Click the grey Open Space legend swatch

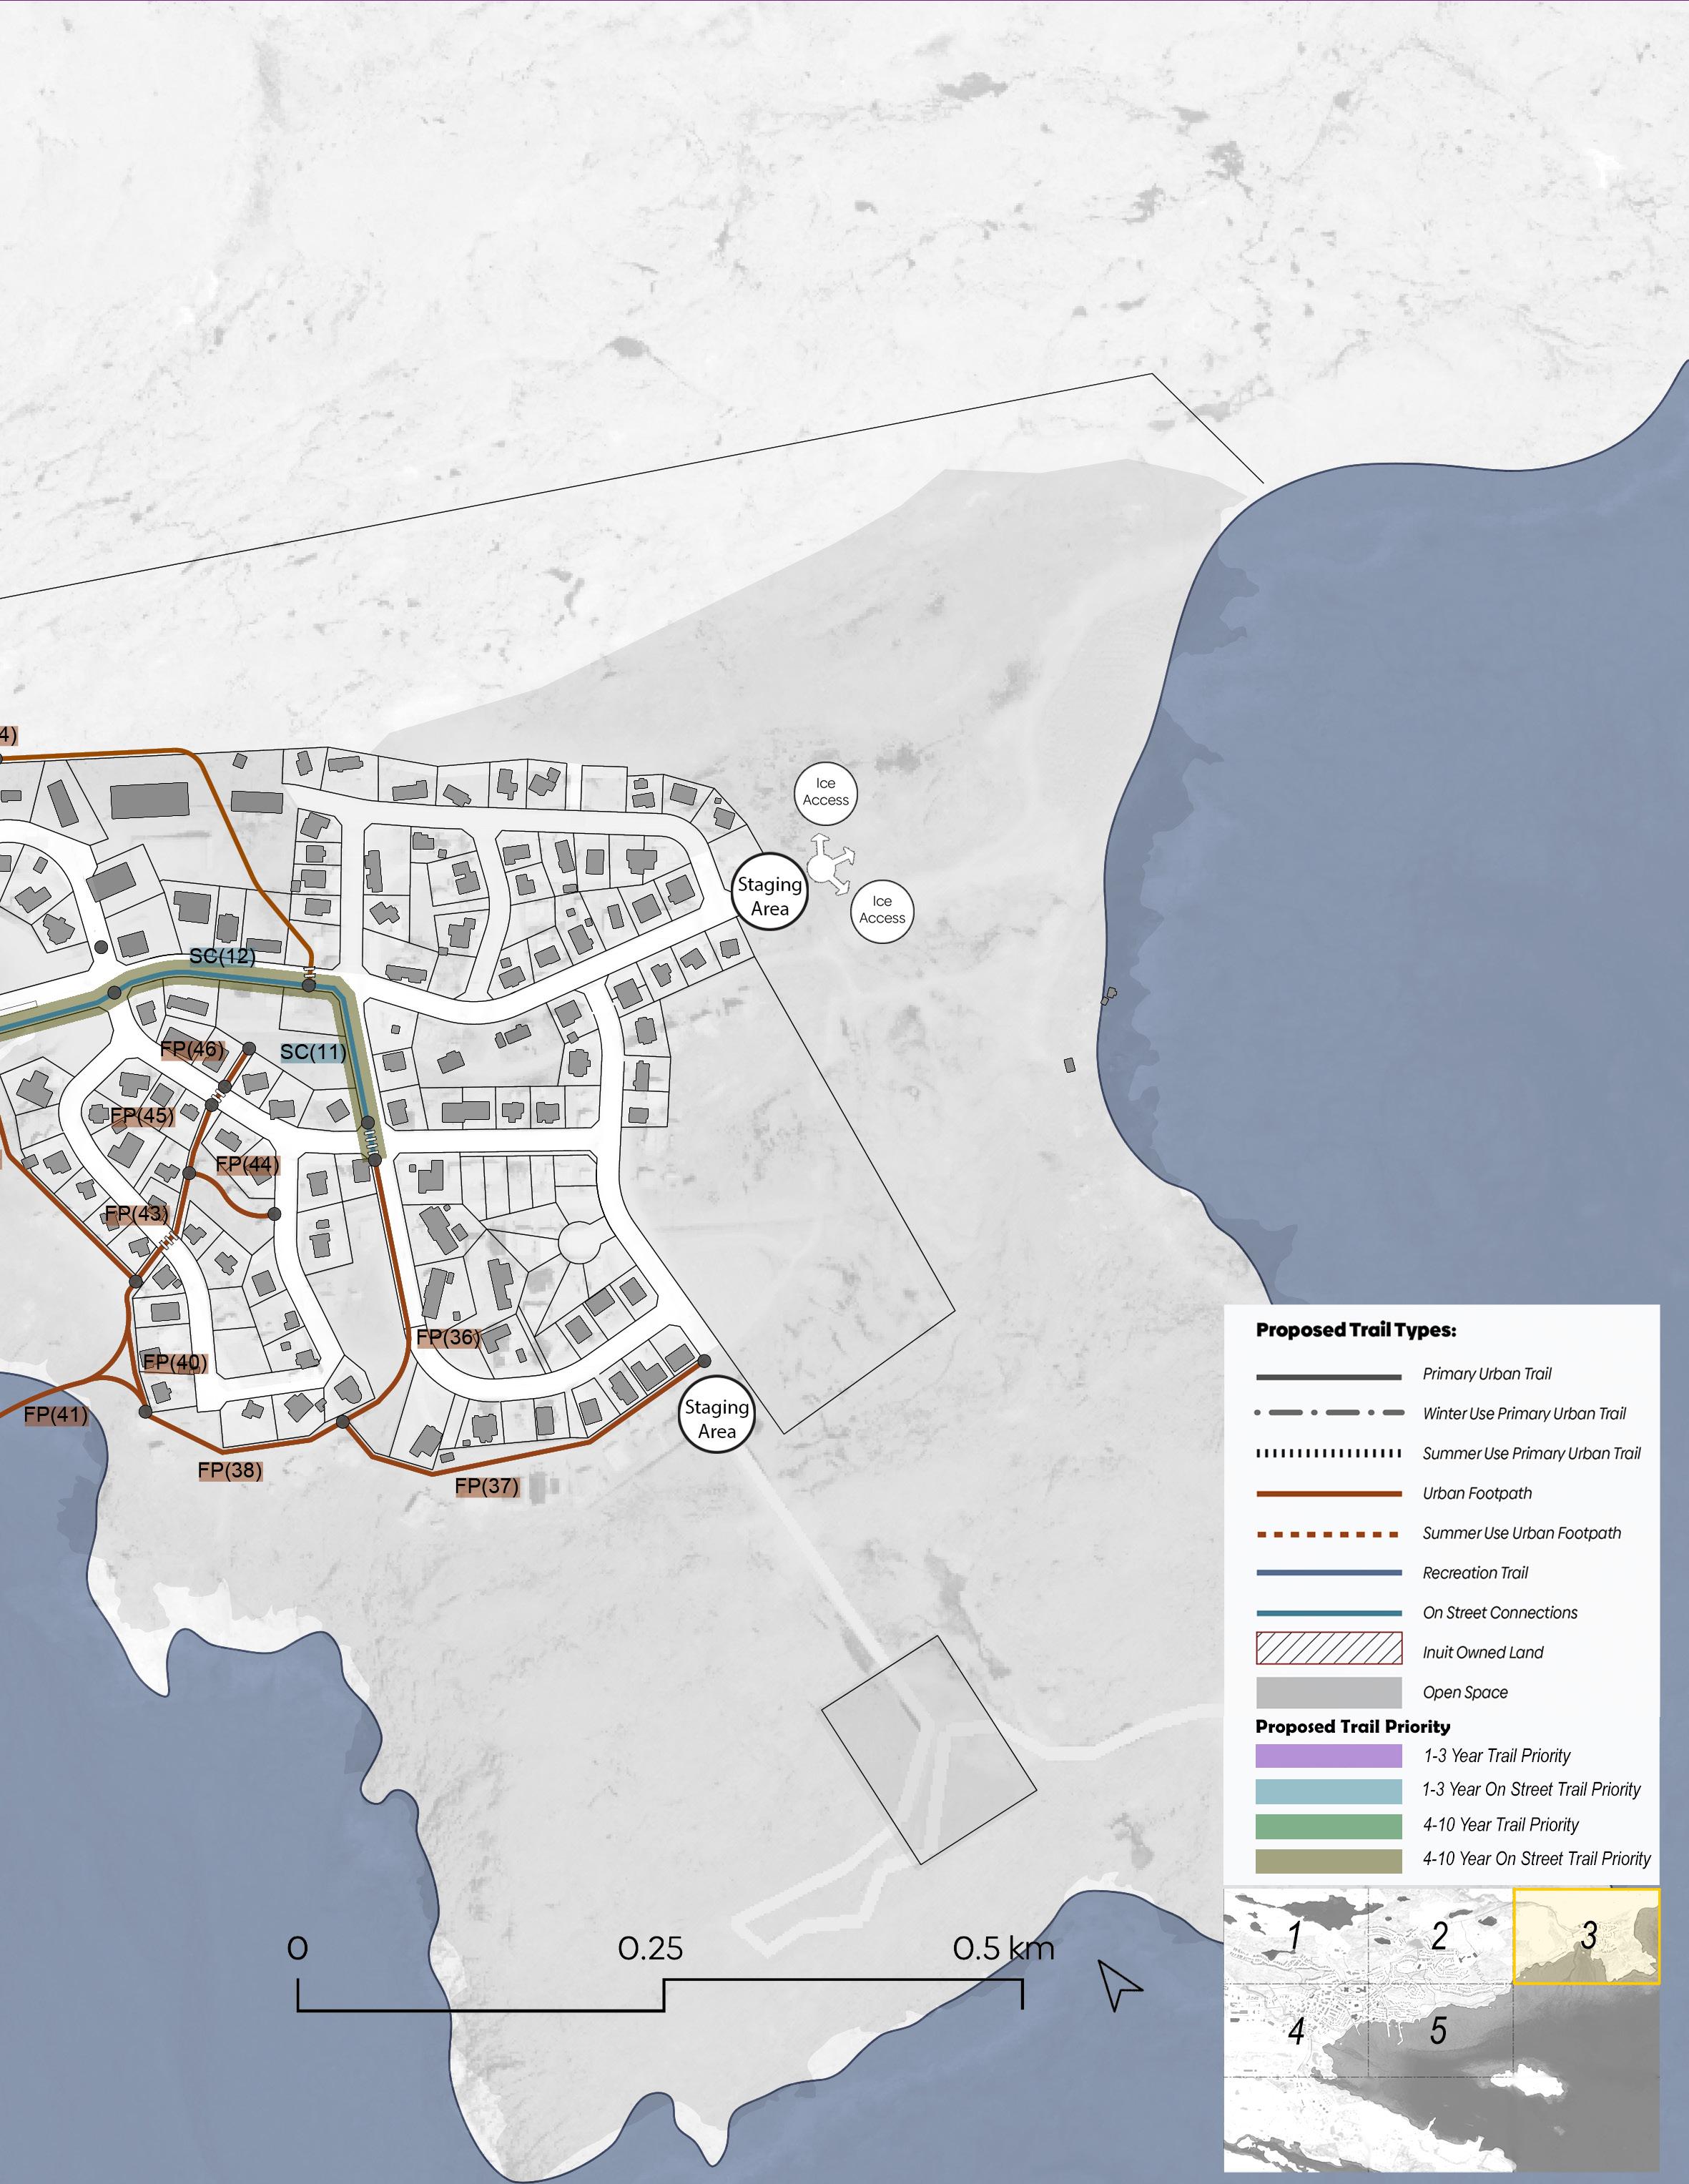pyautogui.click(x=1328, y=1692)
